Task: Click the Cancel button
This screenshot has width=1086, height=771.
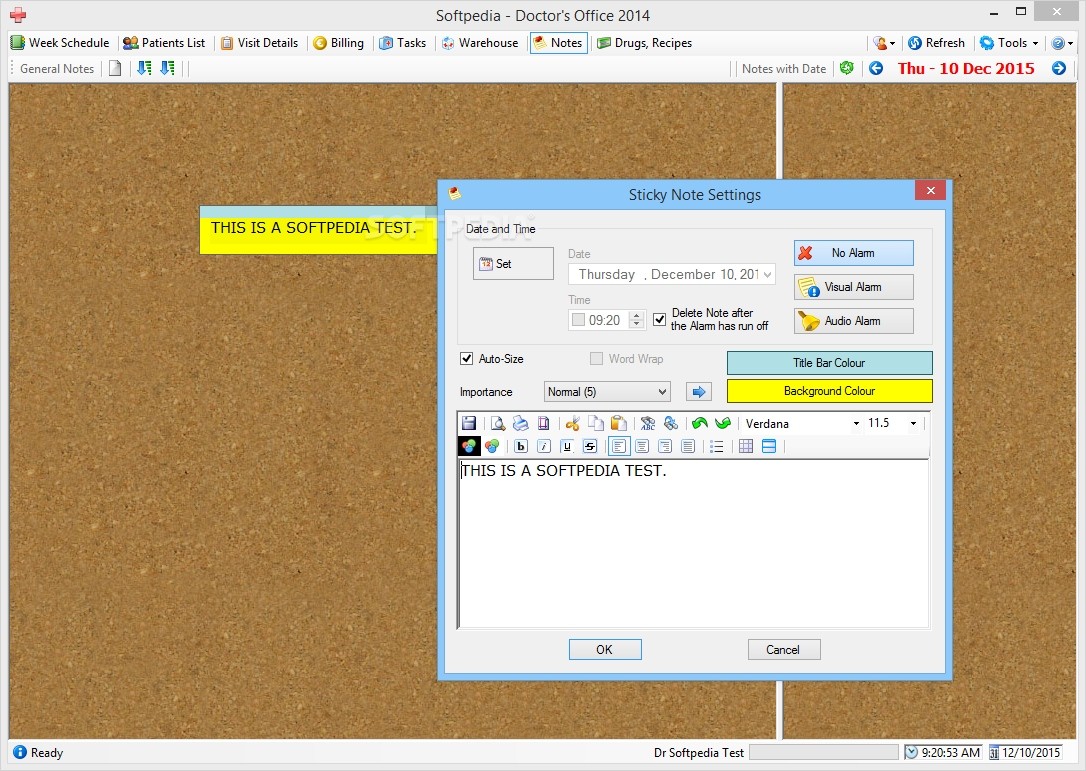Action: coord(783,649)
